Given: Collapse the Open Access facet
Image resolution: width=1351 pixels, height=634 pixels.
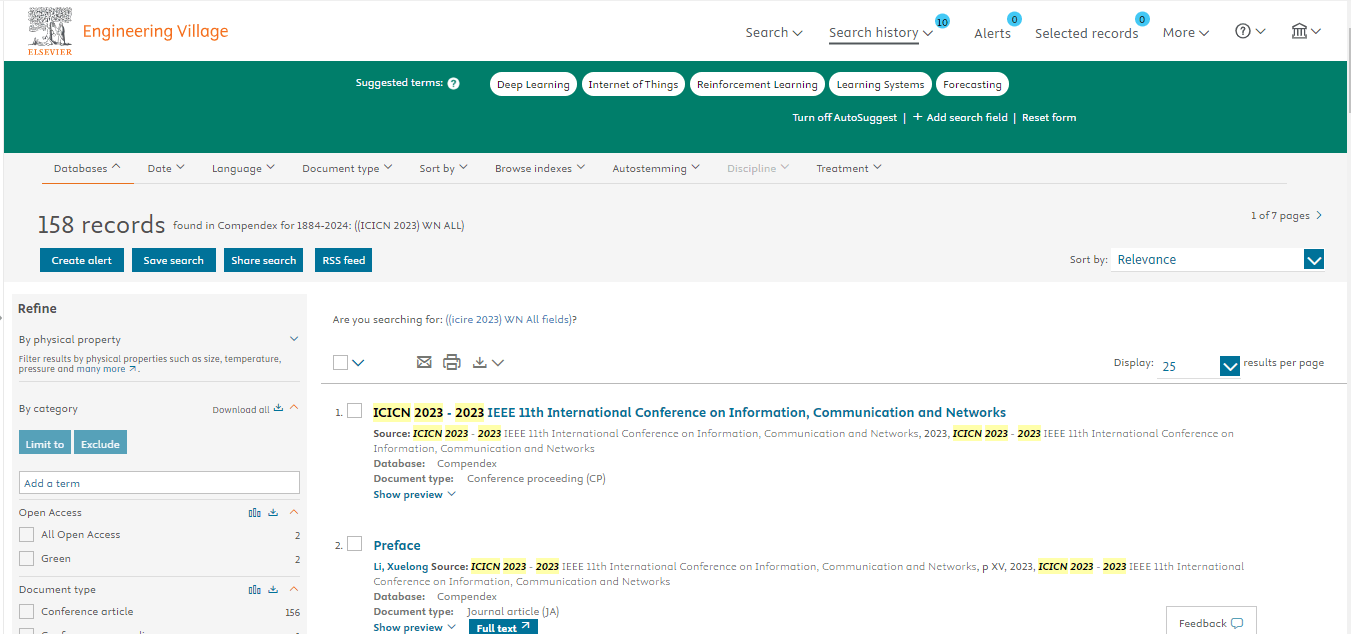Looking at the screenshot, I should (294, 512).
